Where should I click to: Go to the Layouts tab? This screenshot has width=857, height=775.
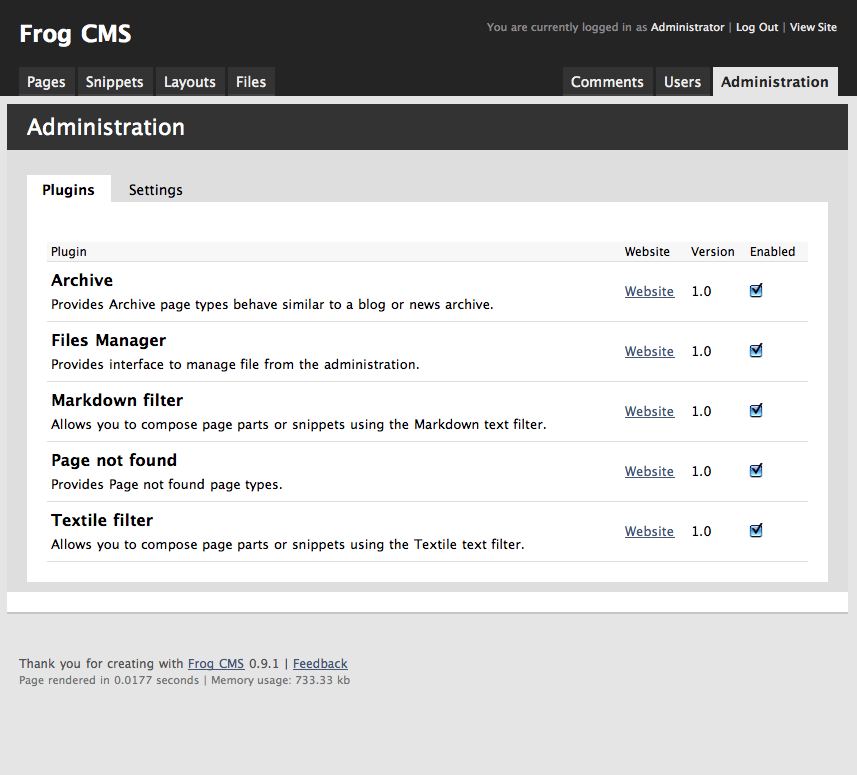click(190, 82)
